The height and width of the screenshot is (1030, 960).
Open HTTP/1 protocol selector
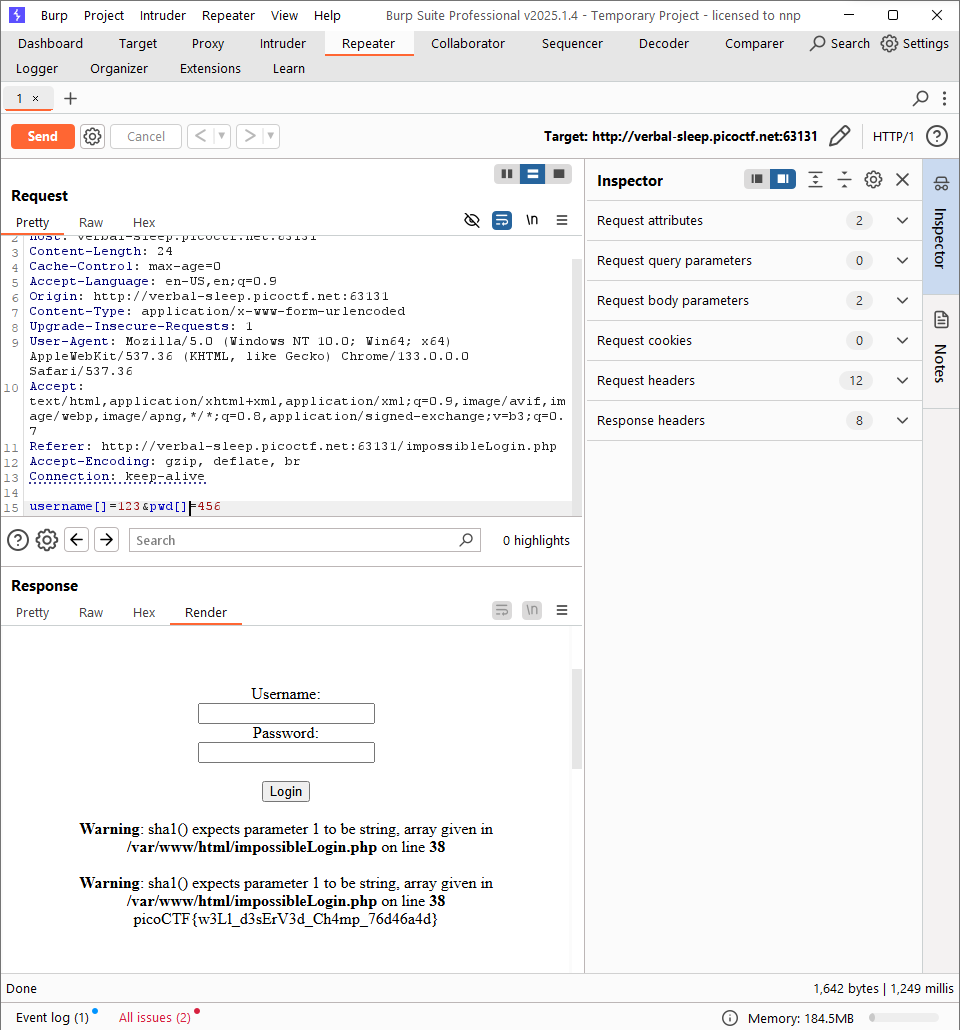pyautogui.click(x=893, y=137)
